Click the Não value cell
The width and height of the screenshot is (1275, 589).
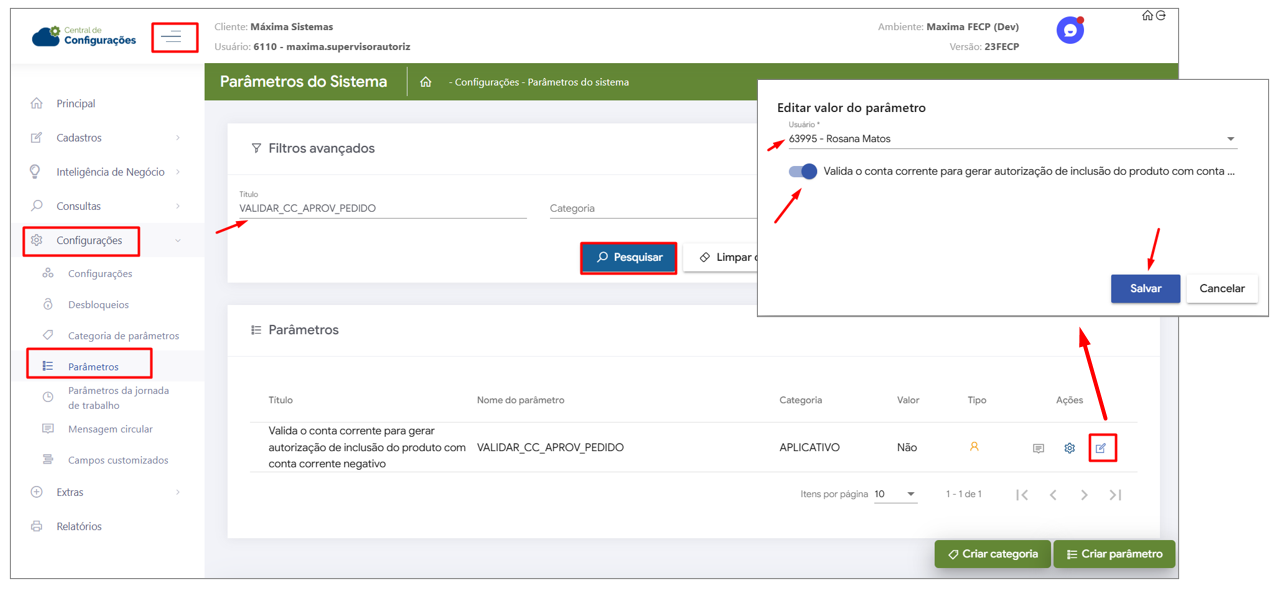[x=907, y=448]
